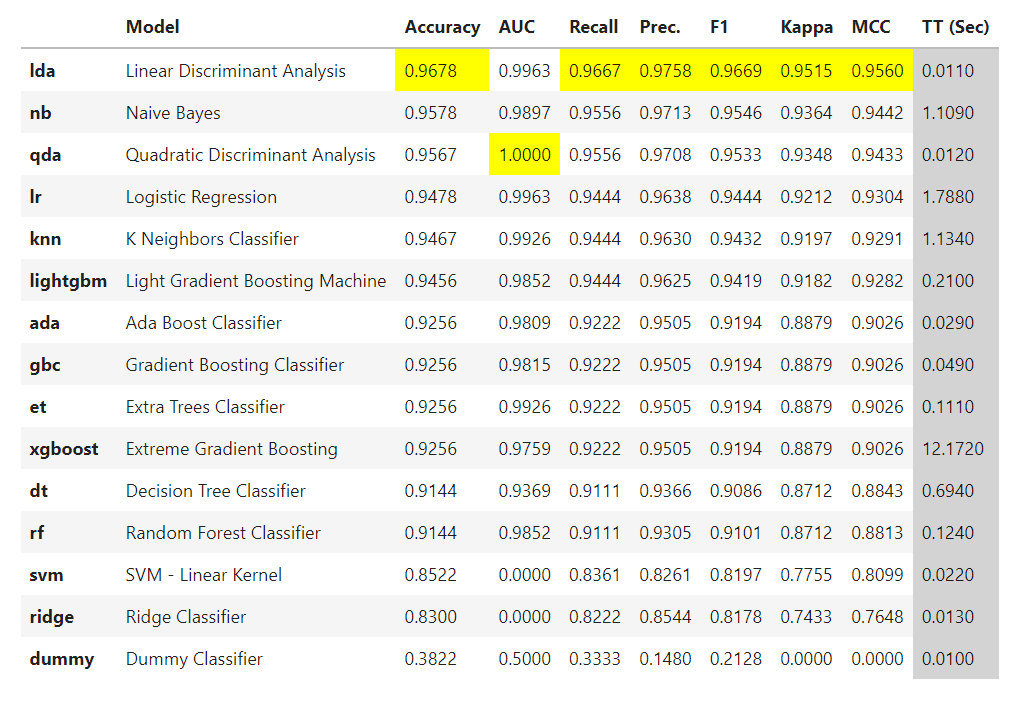The height and width of the screenshot is (704, 1011).
Task: Click the MCC column header
Action: pos(870,27)
